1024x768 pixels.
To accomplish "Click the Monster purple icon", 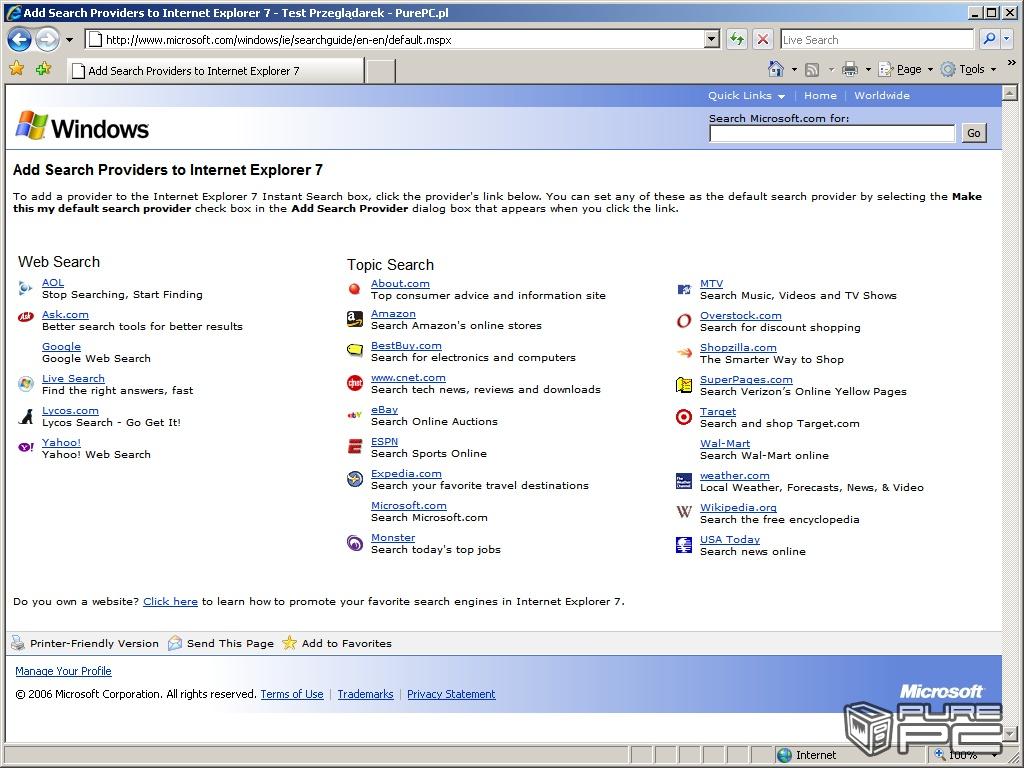I will click(355, 543).
